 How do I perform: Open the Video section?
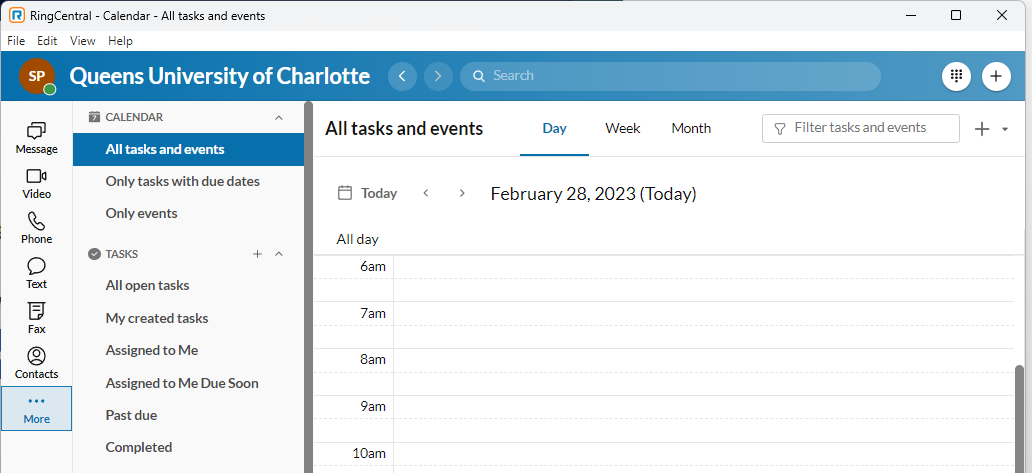(36, 184)
